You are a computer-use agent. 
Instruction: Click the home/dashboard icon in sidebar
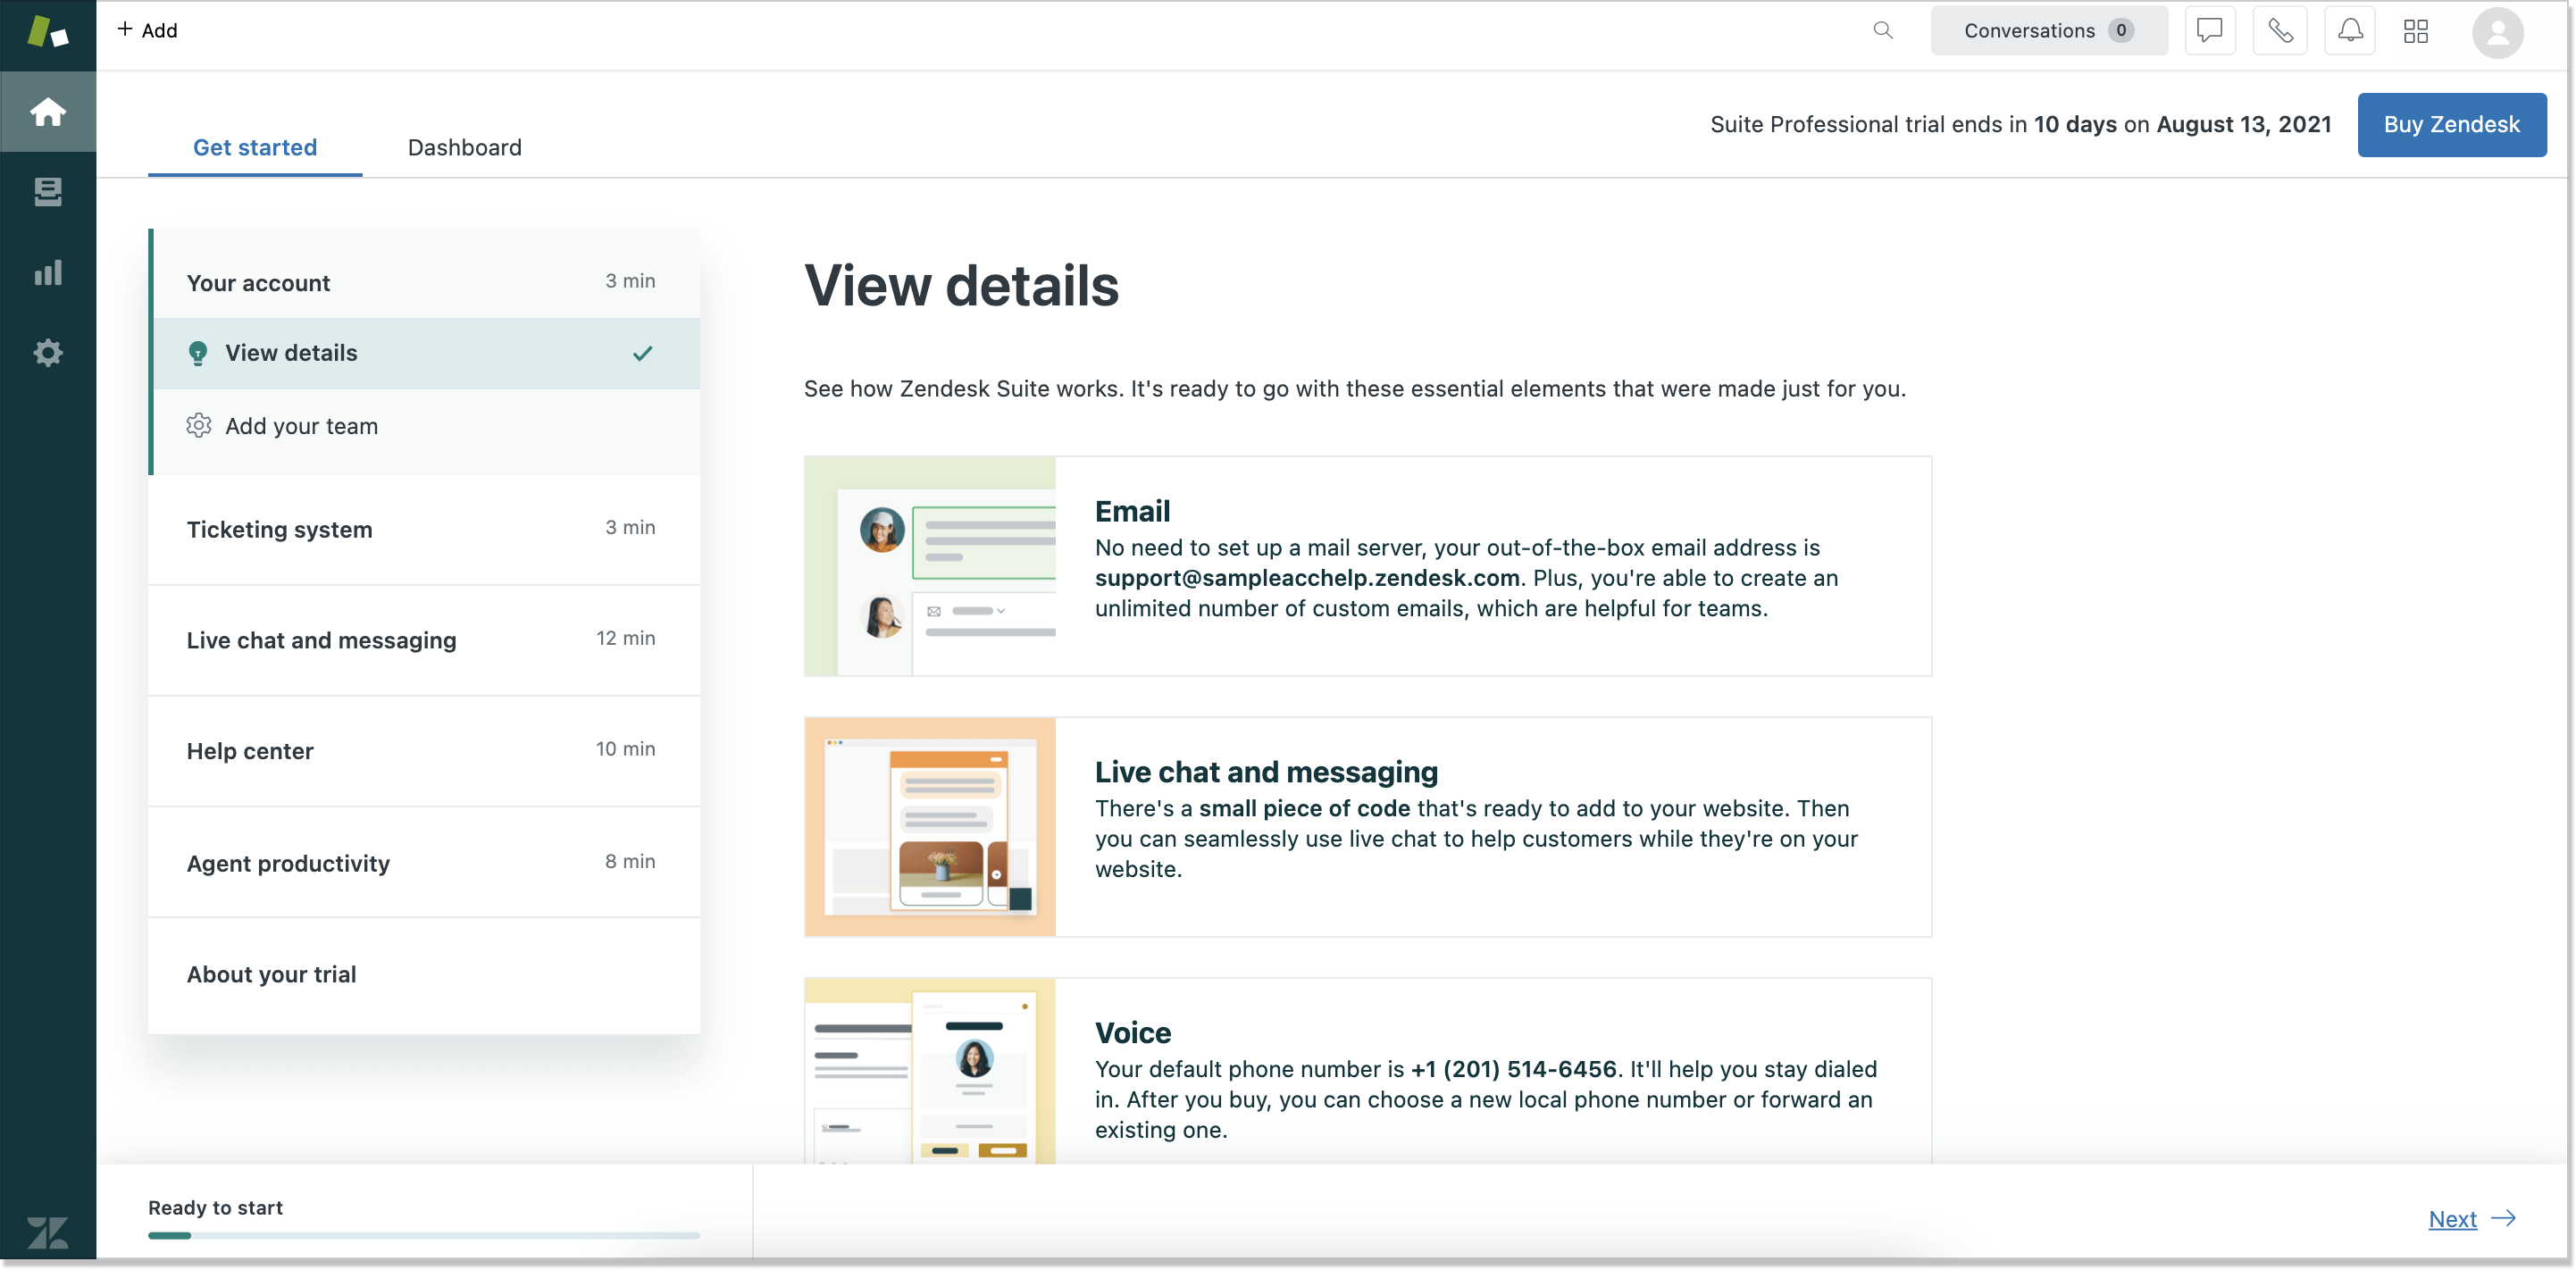[47, 110]
